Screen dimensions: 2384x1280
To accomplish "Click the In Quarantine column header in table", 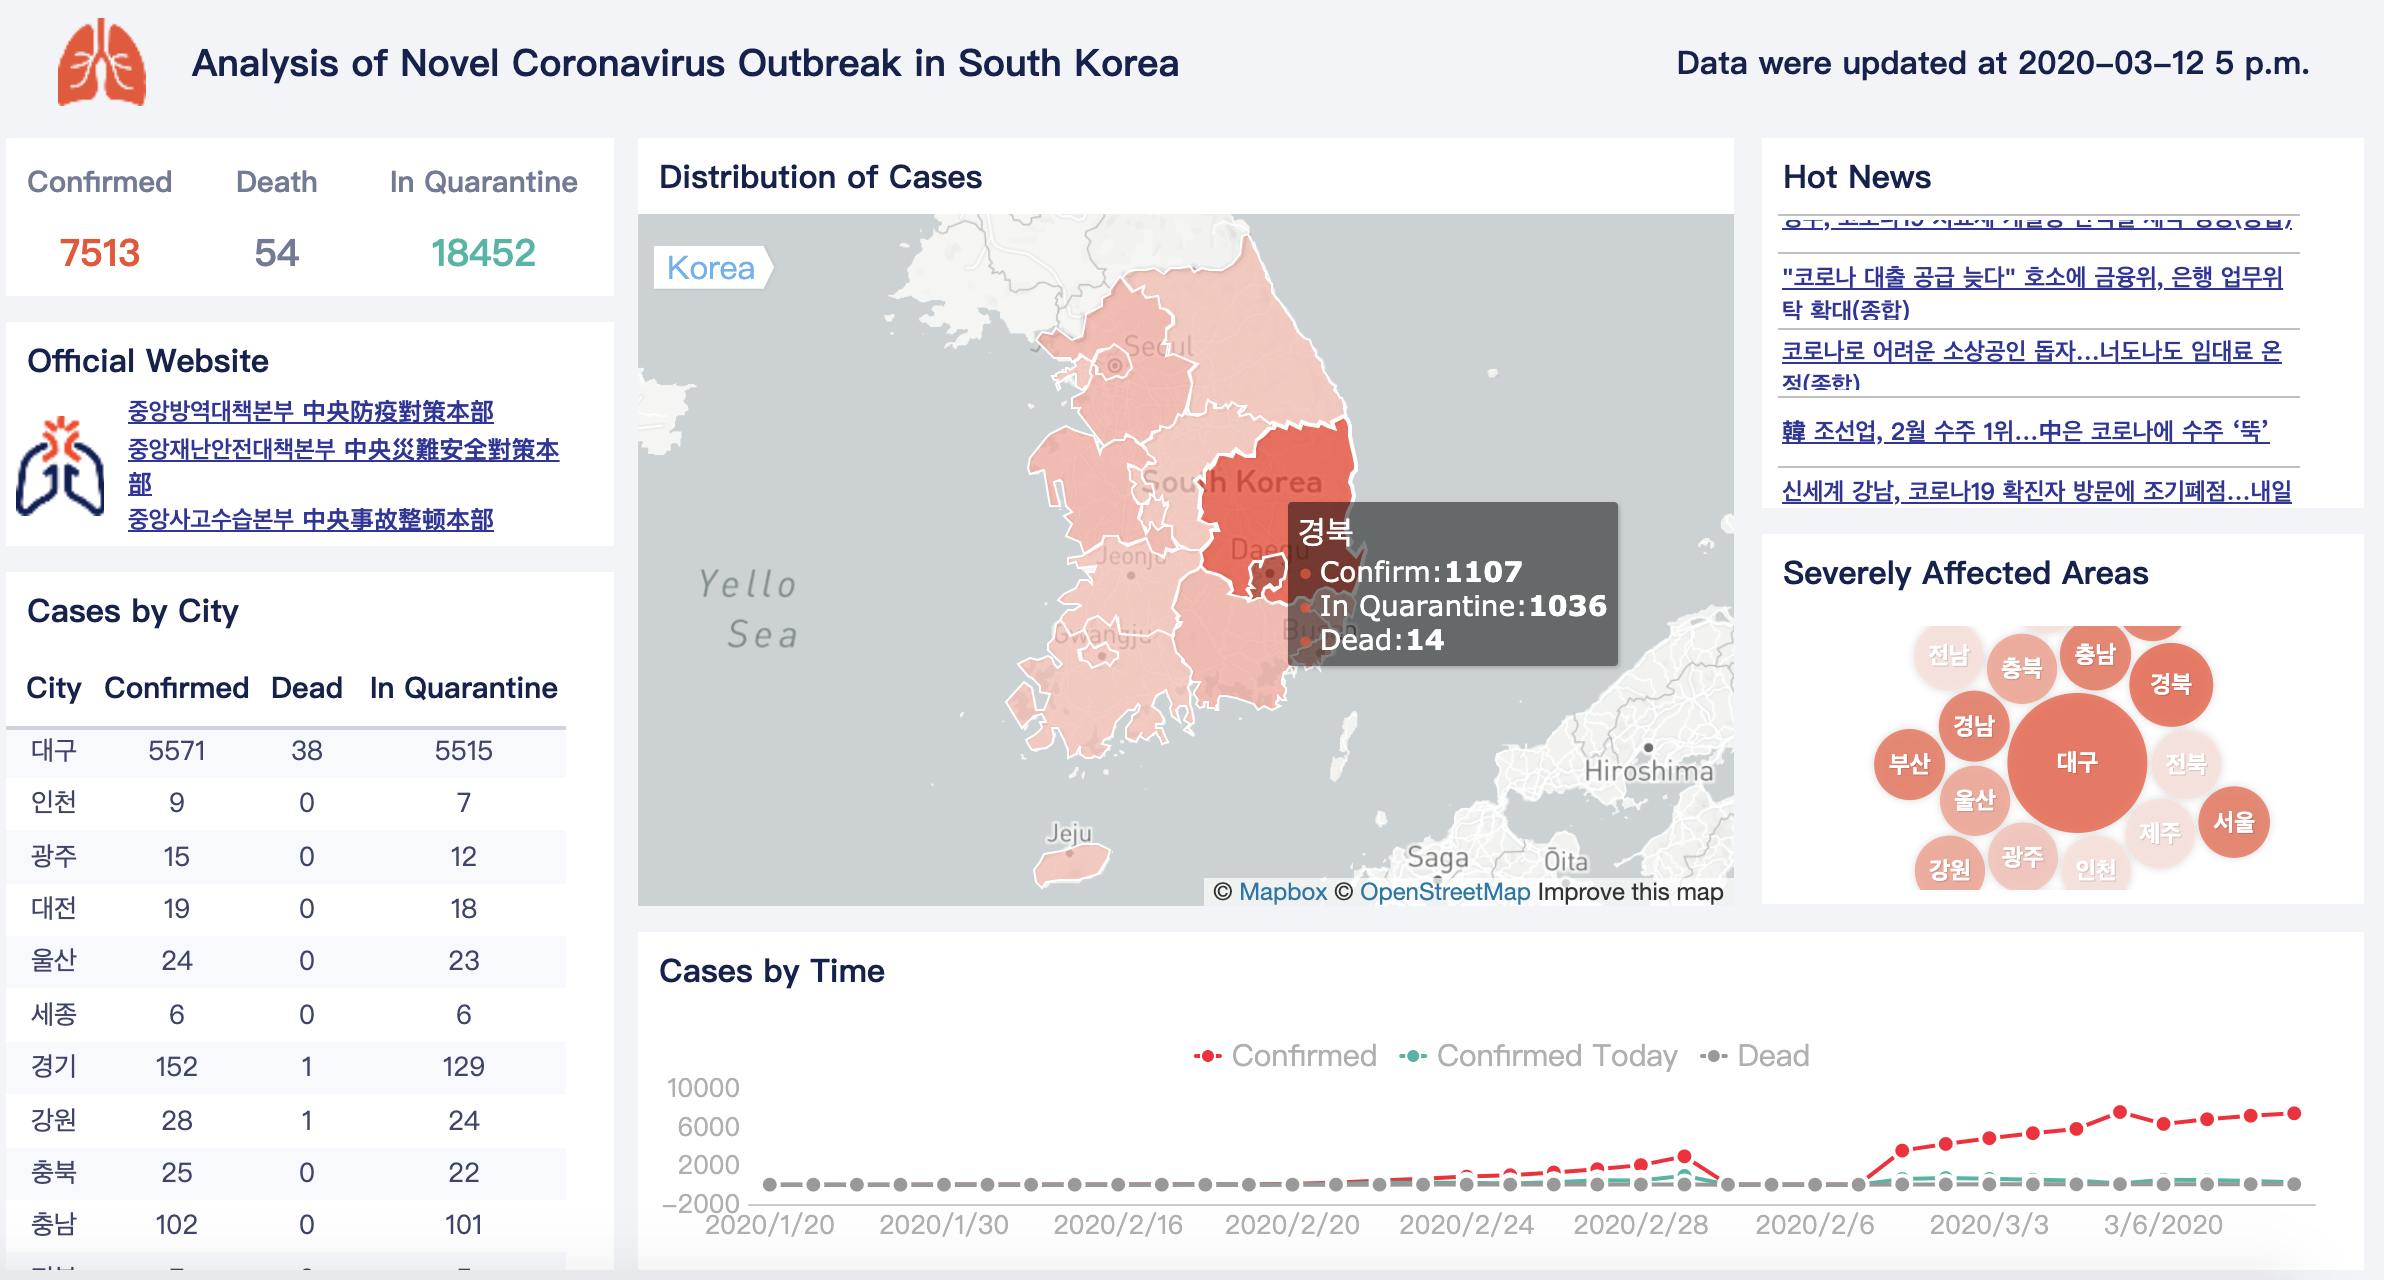I will point(464,688).
